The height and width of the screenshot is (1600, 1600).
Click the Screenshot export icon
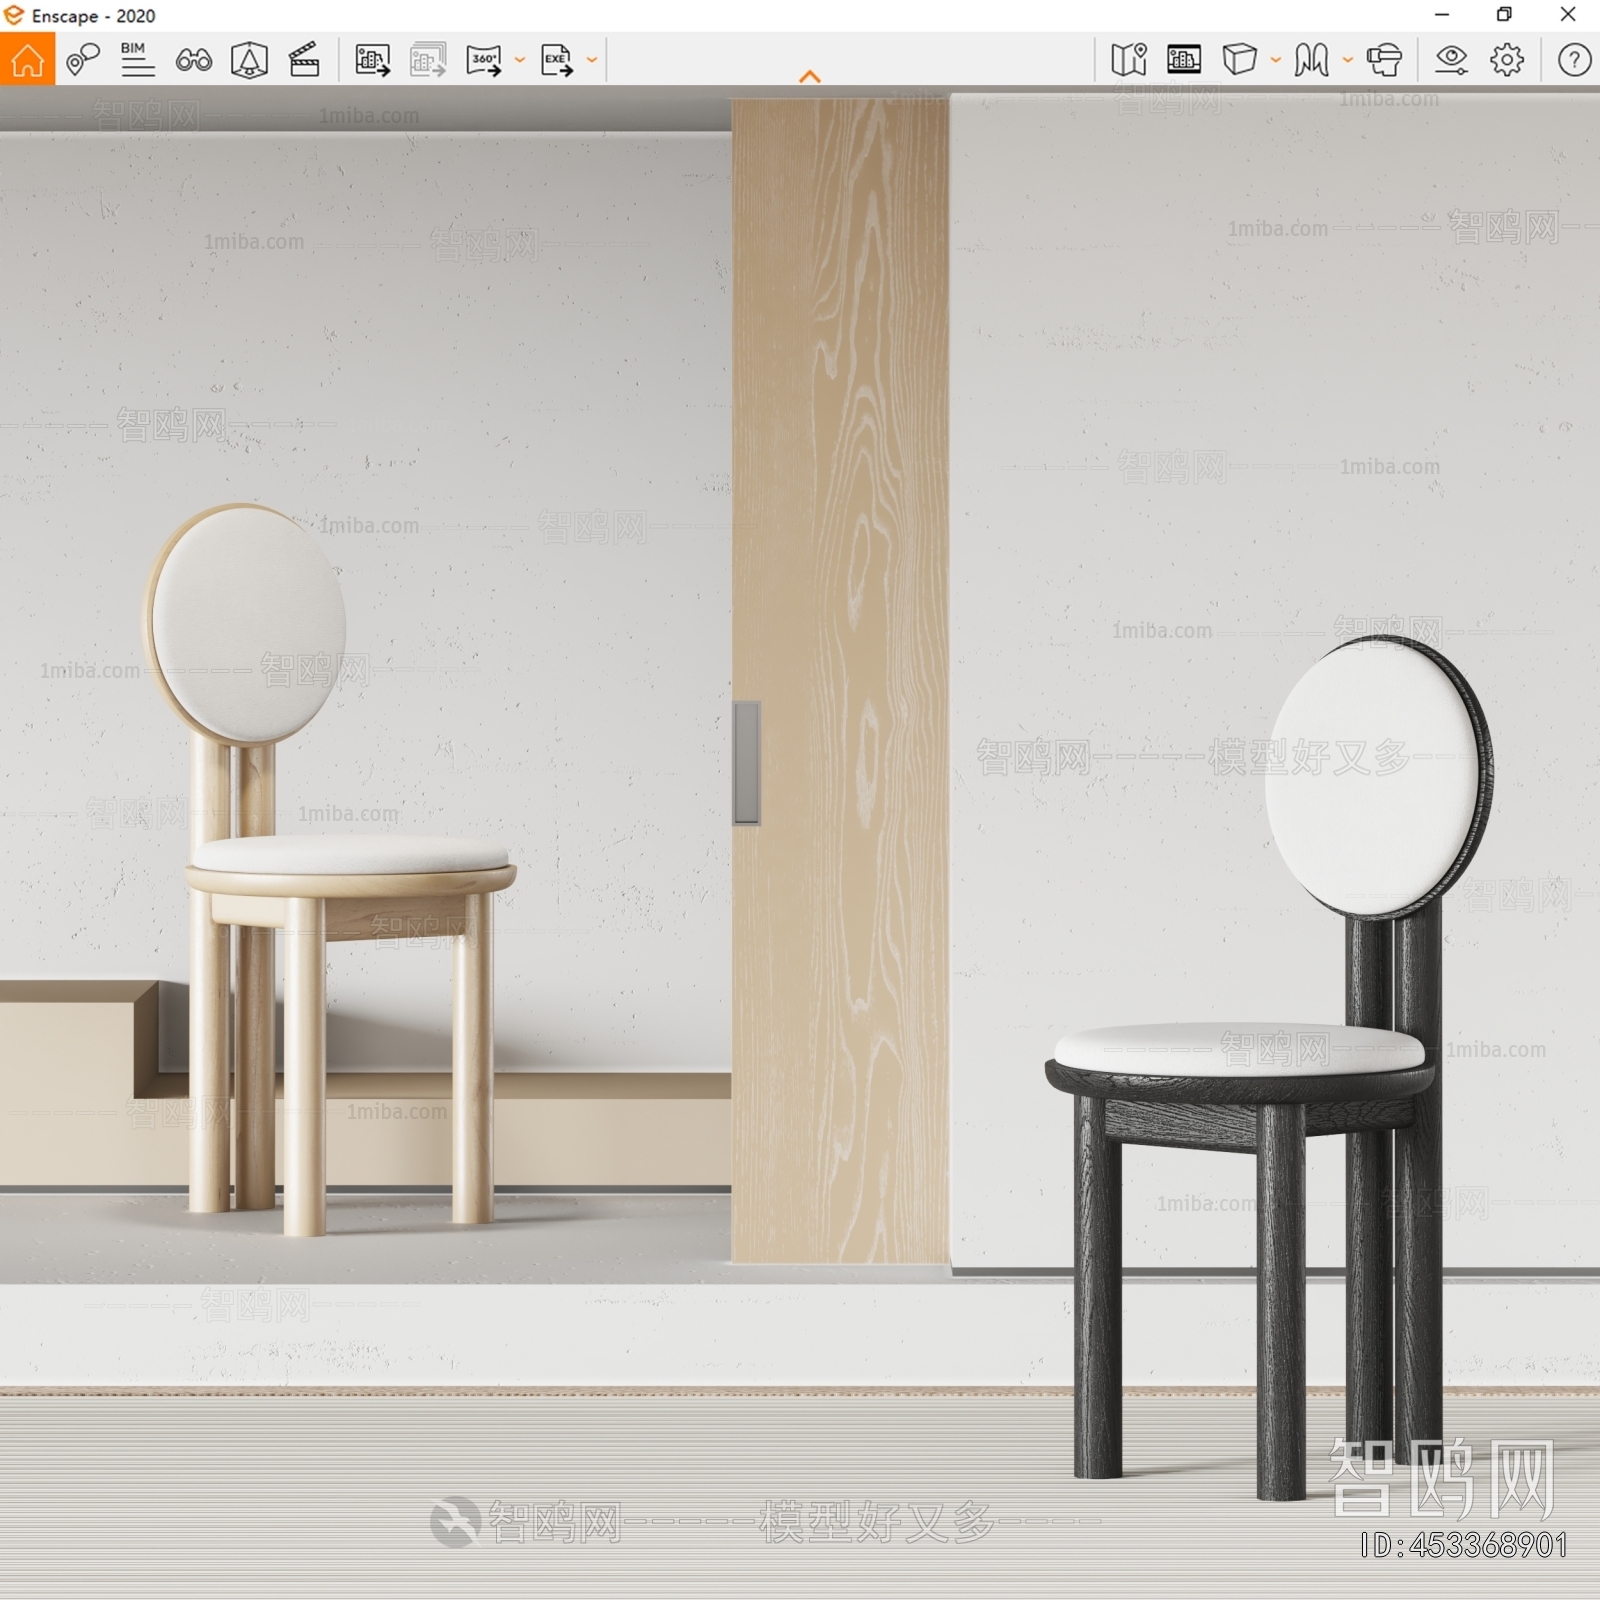(373, 60)
